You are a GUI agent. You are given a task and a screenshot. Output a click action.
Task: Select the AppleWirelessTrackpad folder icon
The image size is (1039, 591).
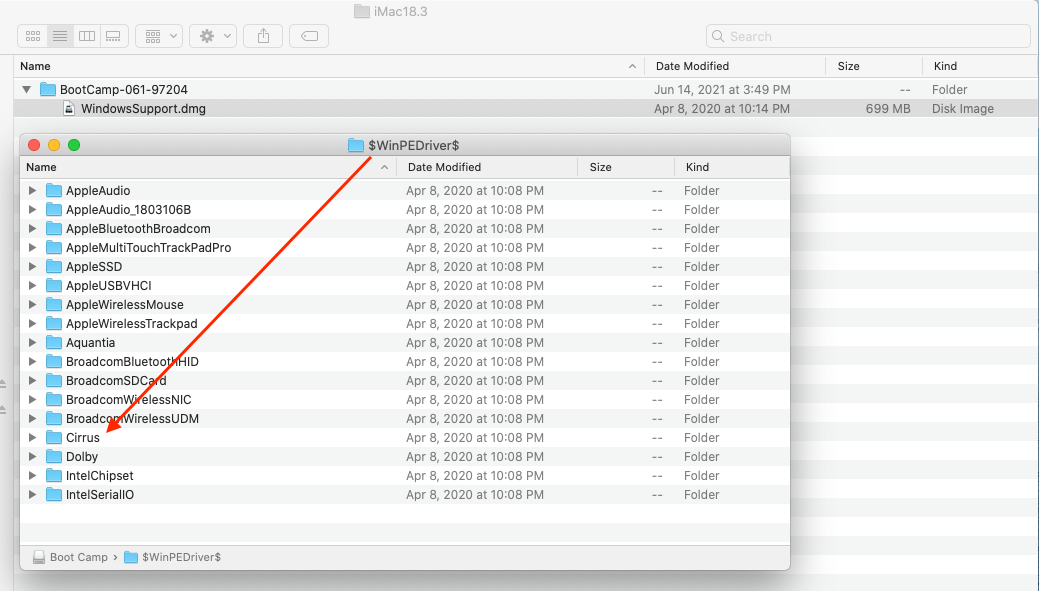(x=54, y=323)
